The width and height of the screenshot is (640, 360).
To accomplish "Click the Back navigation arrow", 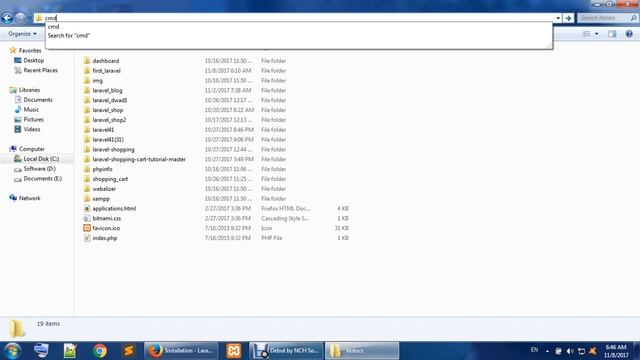I will tap(7, 18).
